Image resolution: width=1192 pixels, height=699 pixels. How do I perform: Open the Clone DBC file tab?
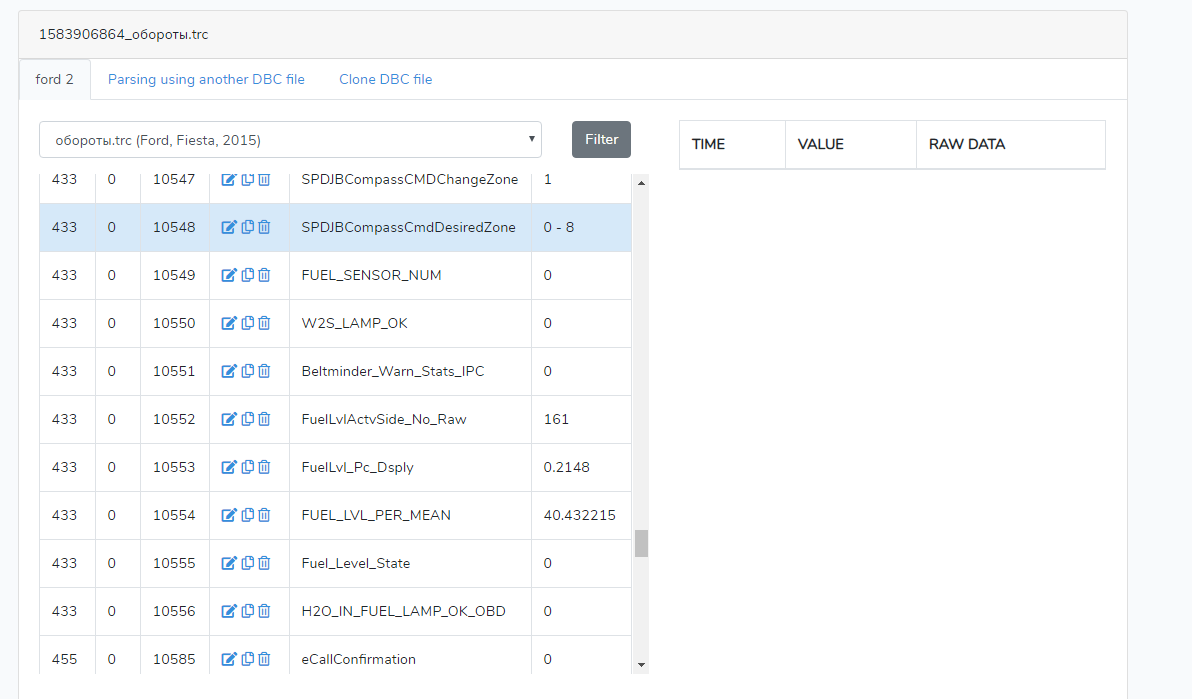385,79
